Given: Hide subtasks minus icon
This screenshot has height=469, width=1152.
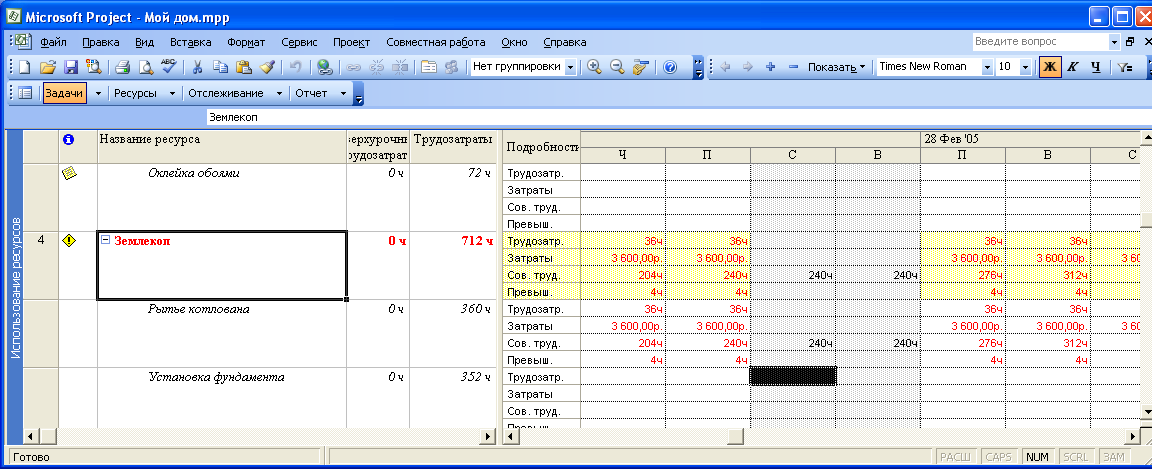Looking at the screenshot, I should coord(793,67).
